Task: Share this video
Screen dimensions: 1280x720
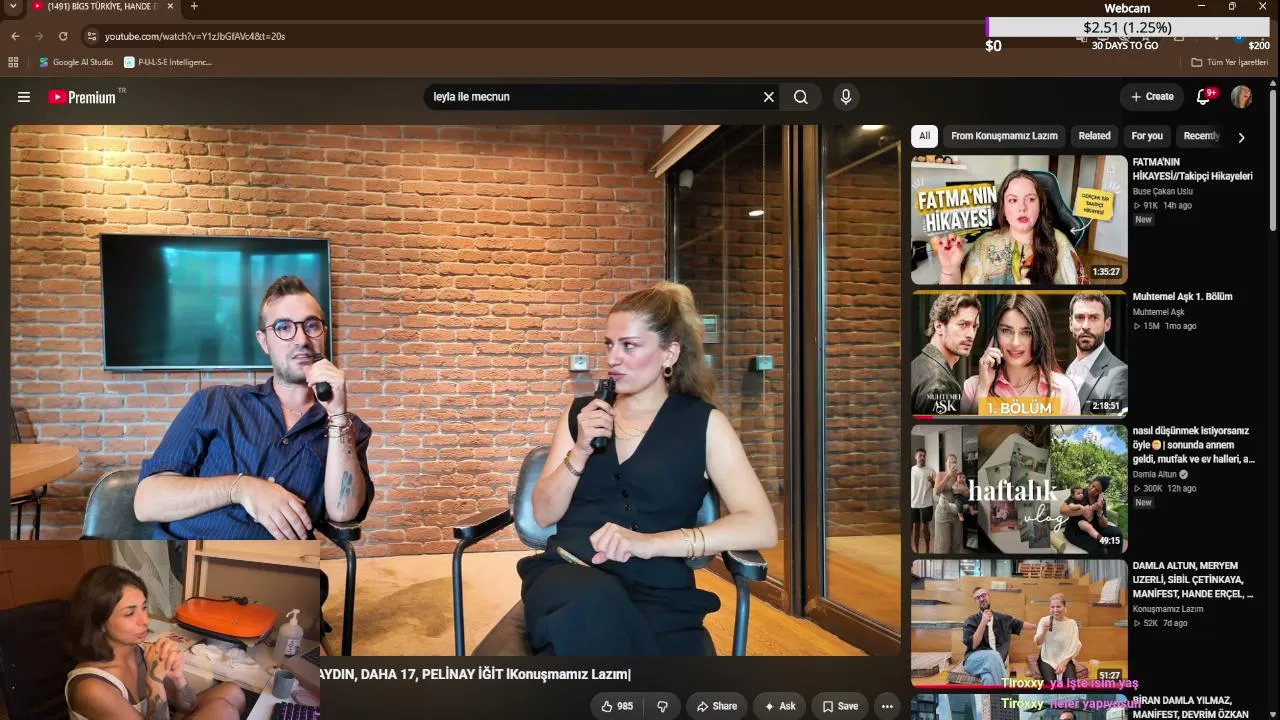Action: [717, 706]
